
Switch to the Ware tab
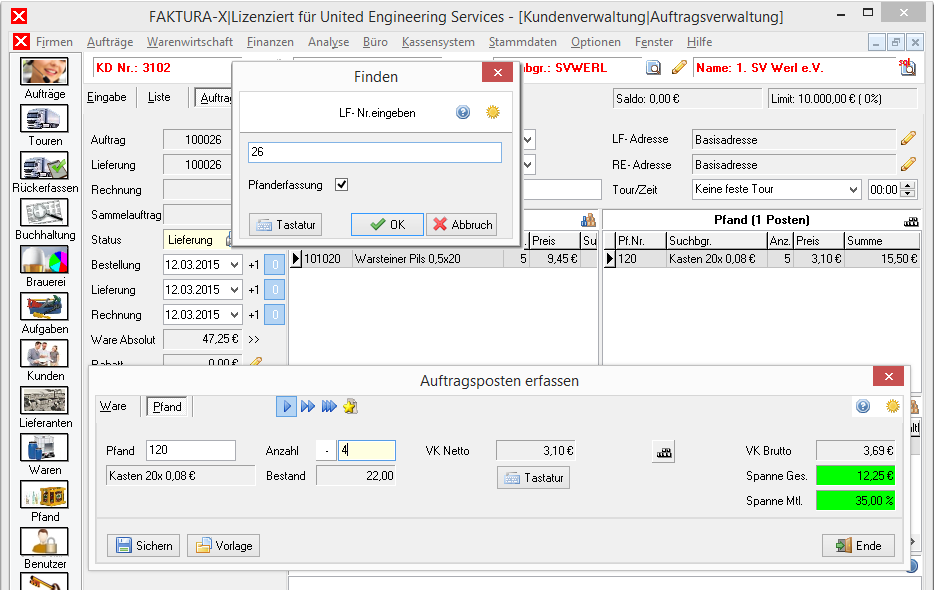tap(113, 406)
